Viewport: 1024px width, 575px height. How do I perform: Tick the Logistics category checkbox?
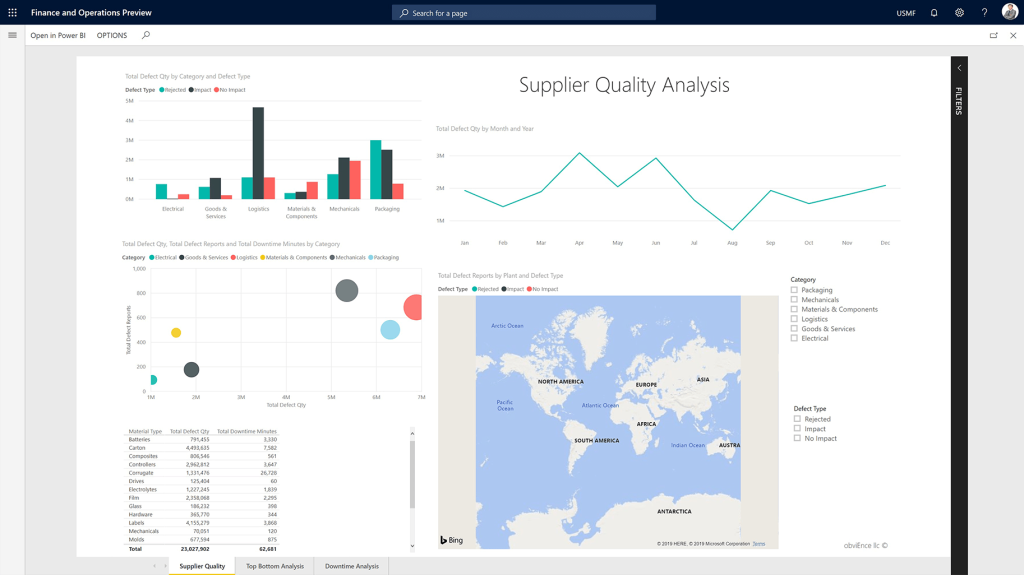point(795,319)
